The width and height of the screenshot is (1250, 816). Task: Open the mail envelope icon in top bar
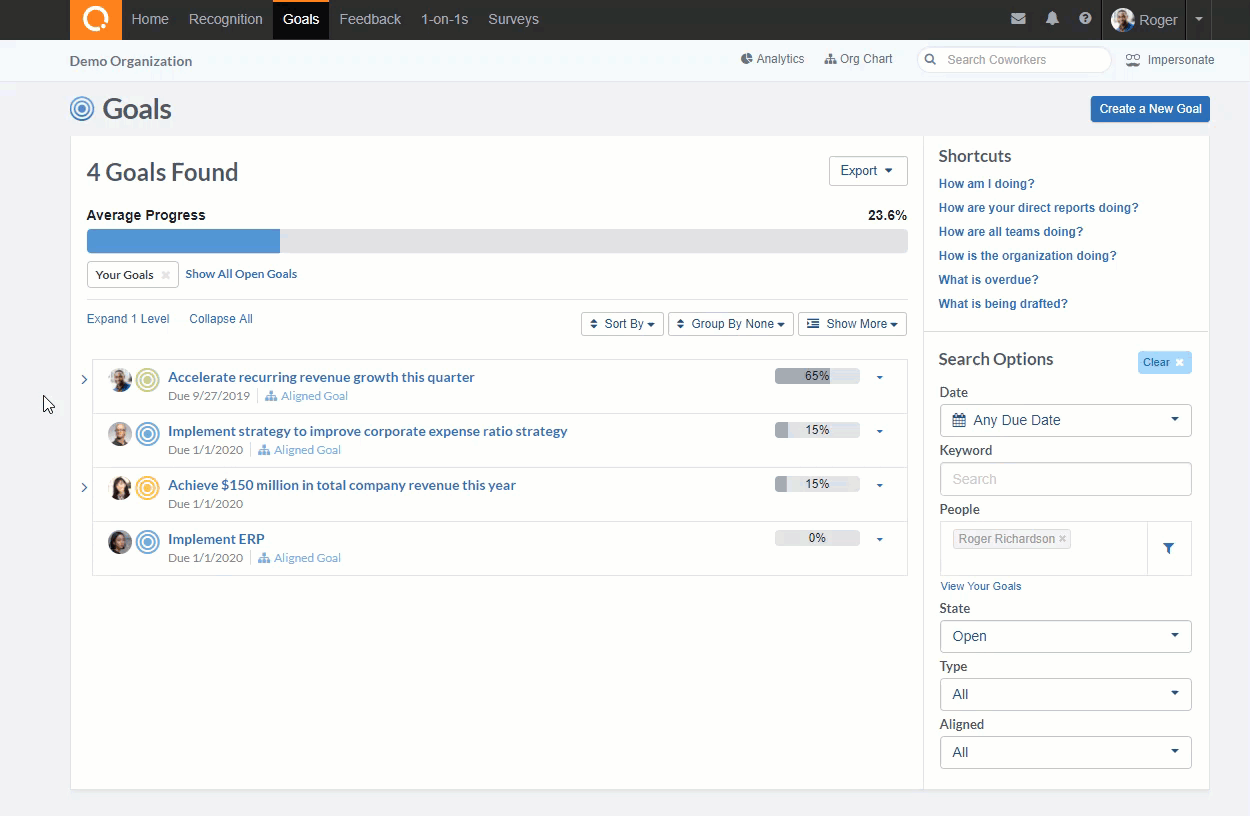click(x=1018, y=19)
